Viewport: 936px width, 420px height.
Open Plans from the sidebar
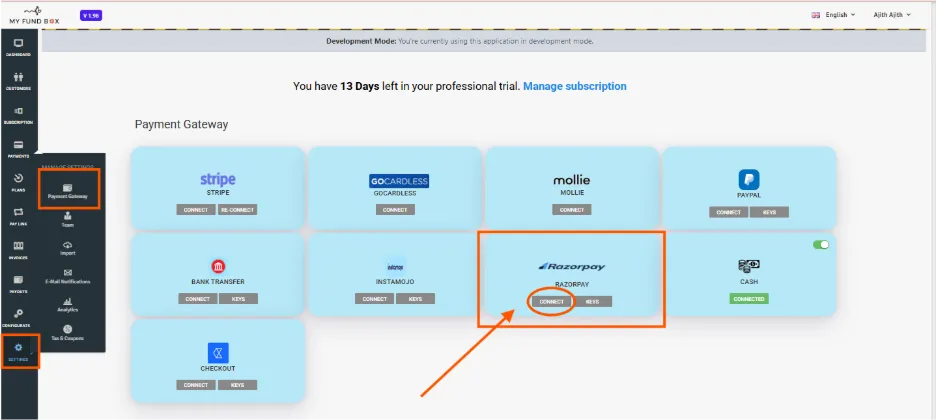click(x=19, y=183)
